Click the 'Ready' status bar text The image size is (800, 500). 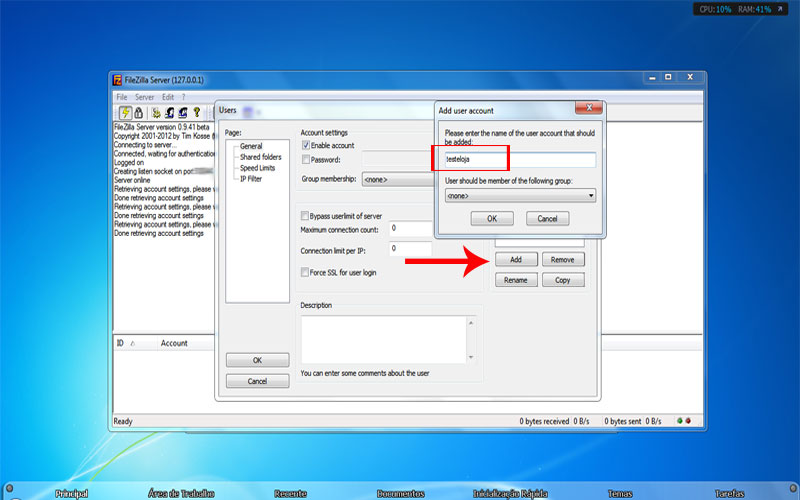tap(123, 421)
